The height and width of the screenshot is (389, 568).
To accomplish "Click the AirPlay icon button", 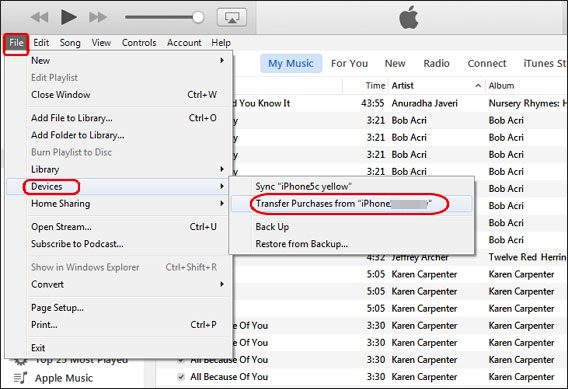I will coord(232,17).
